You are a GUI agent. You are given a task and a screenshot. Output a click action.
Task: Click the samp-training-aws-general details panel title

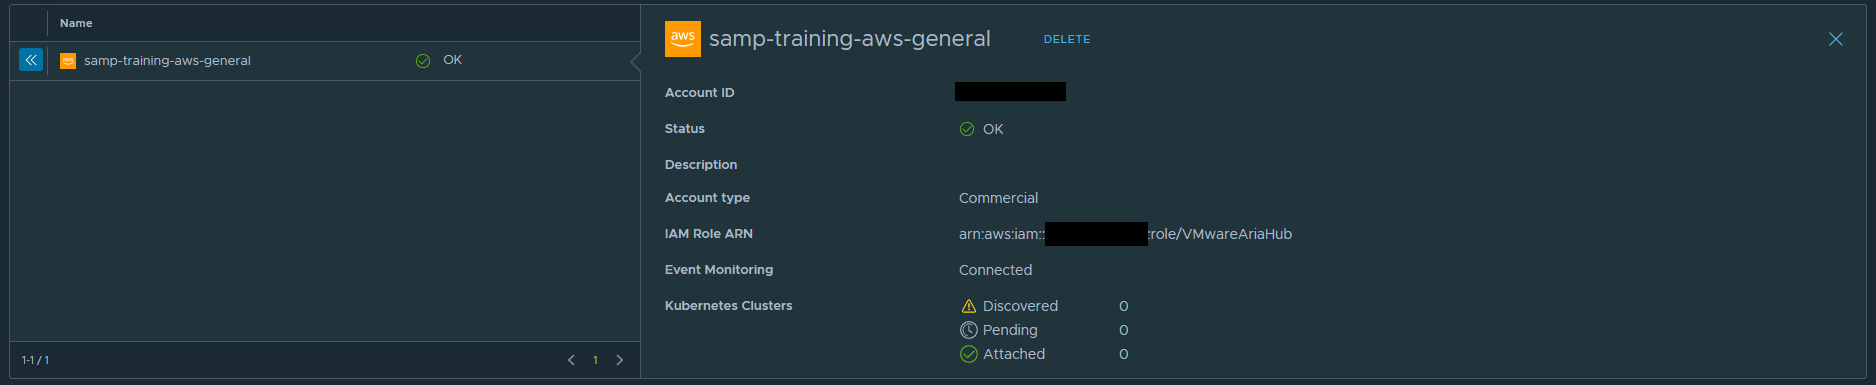850,39
